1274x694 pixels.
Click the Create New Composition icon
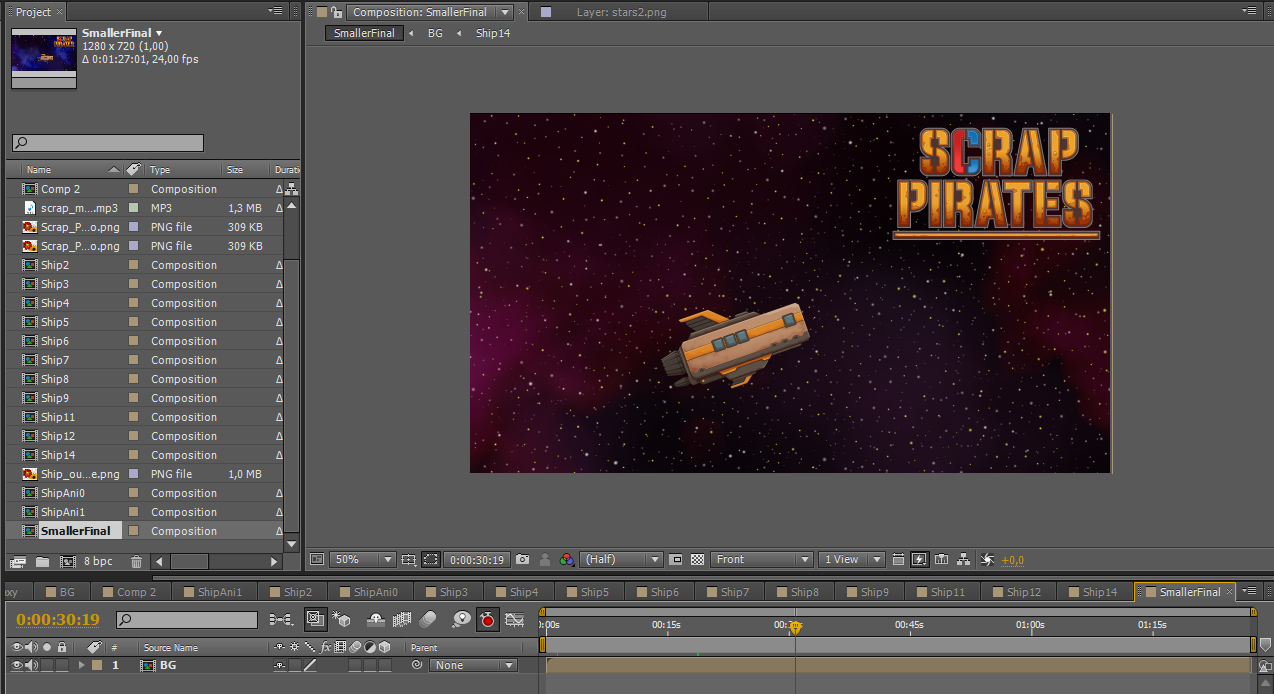[x=68, y=562]
